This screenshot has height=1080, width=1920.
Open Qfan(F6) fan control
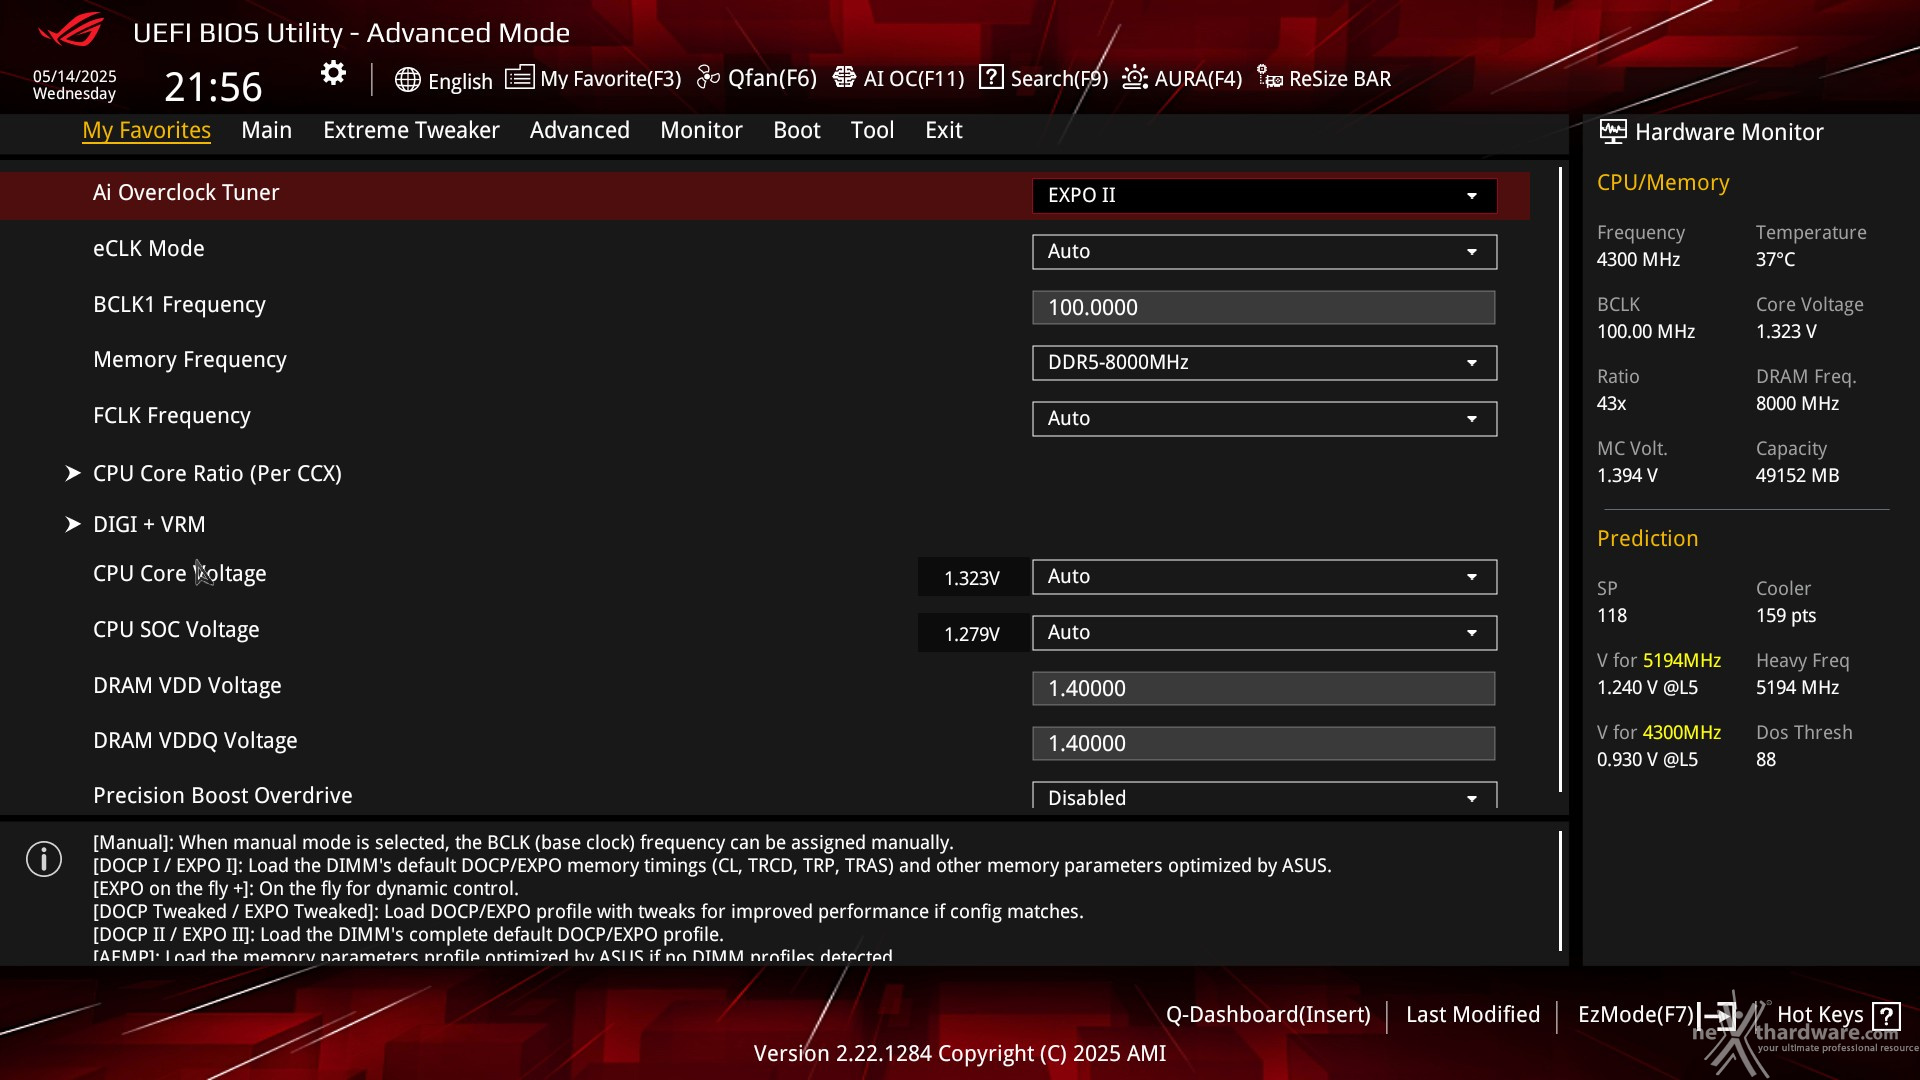coord(757,78)
